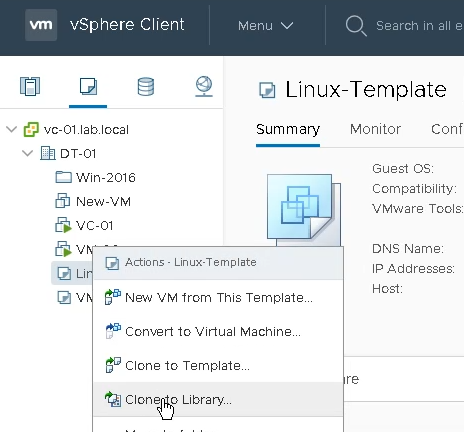The width and height of the screenshot is (464, 432).
Task: Click the VMware Tools label
Action: [x=418, y=209]
